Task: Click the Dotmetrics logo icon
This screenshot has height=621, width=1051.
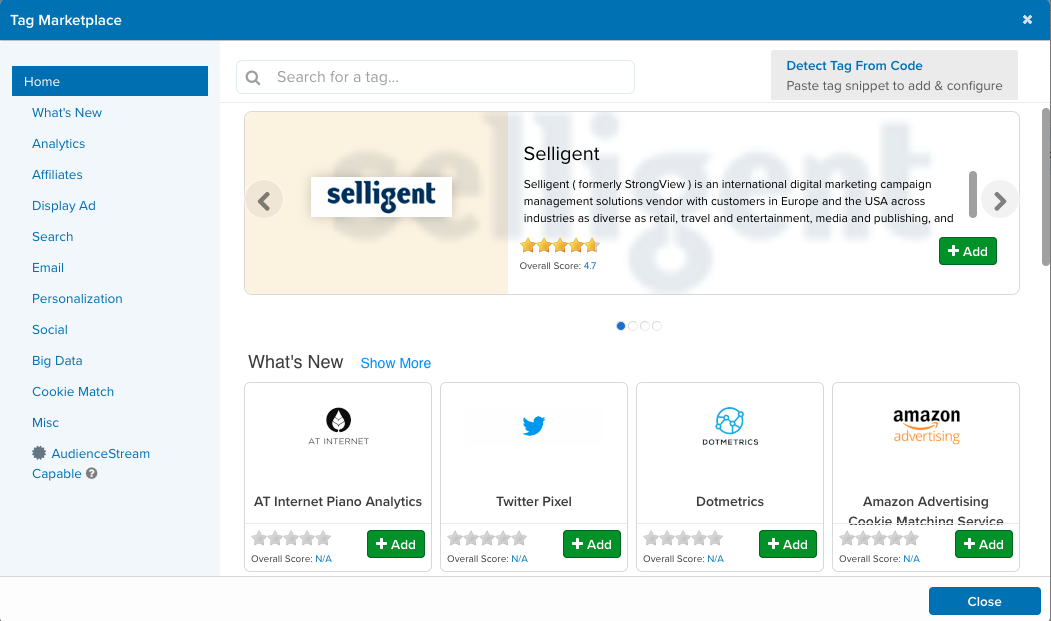Action: pyautogui.click(x=729, y=421)
